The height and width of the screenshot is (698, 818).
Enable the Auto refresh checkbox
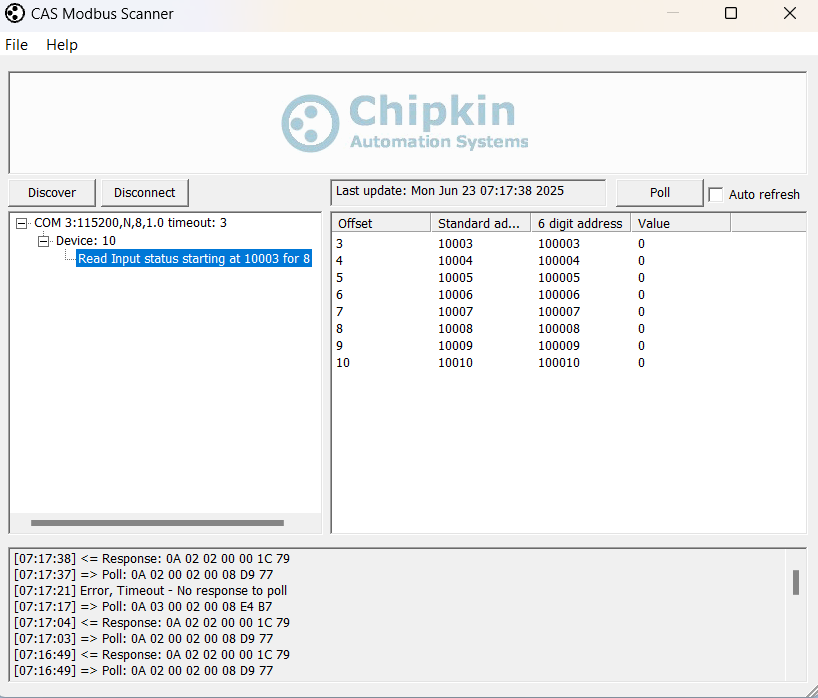716,195
